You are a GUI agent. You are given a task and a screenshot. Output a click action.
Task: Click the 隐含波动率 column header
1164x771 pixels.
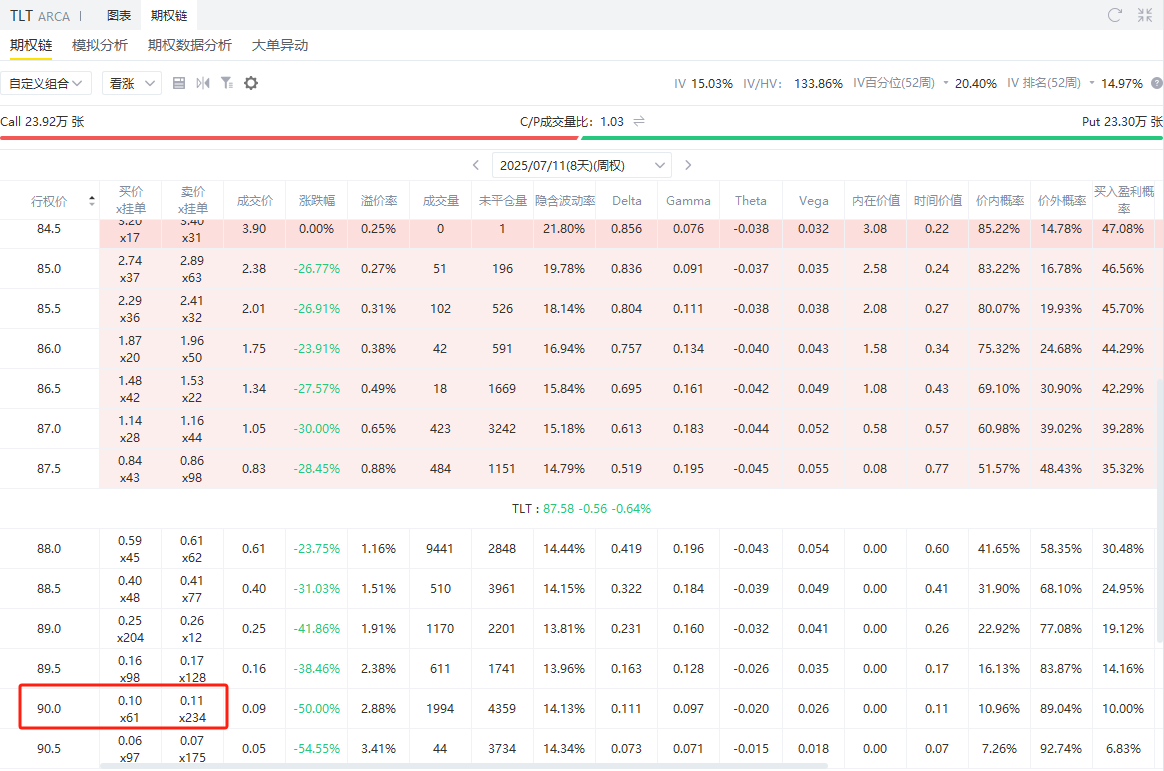565,200
